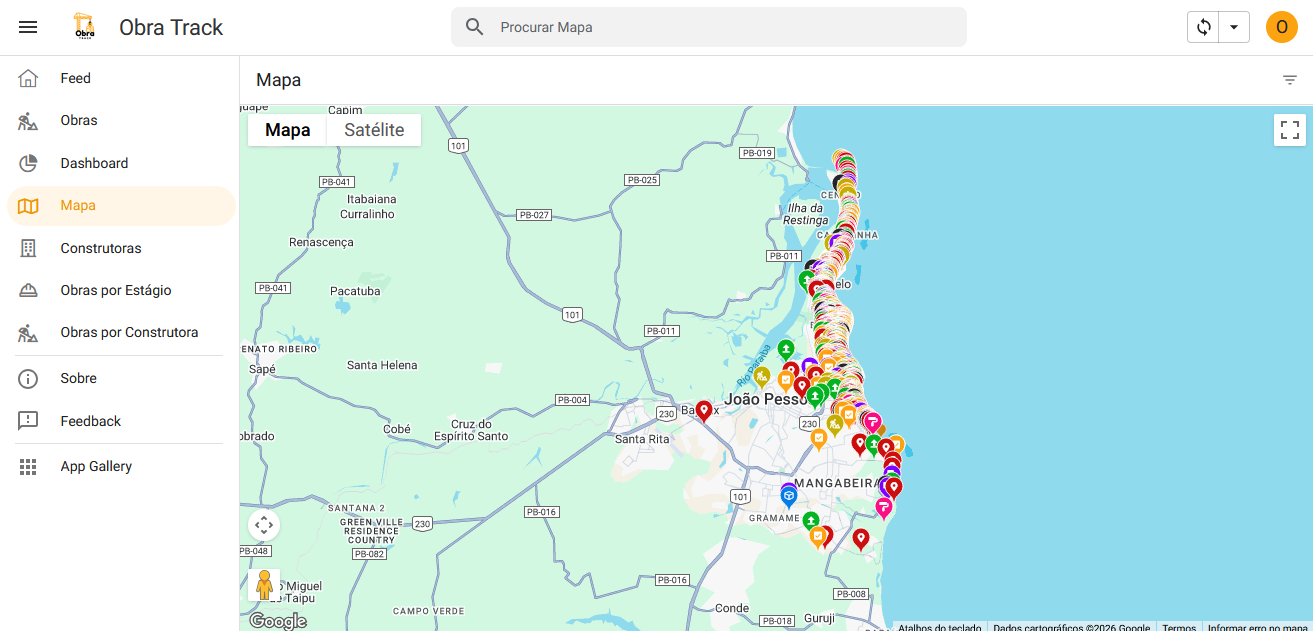The image size is (1313, 631).
Task: Open Informar erro no mapa
Action: point(1258,627)
